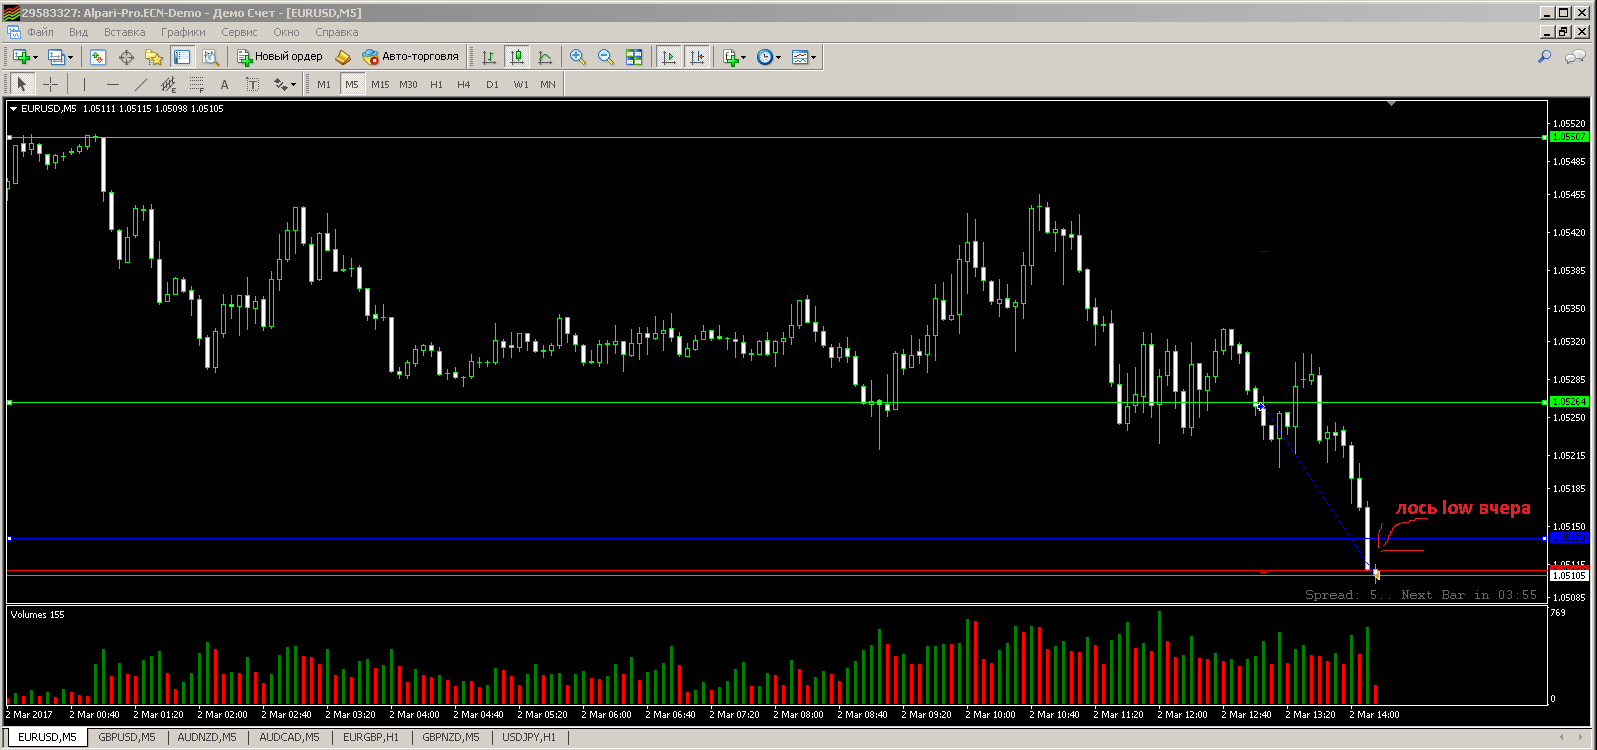Draw a horizontal line

(112, 84)
